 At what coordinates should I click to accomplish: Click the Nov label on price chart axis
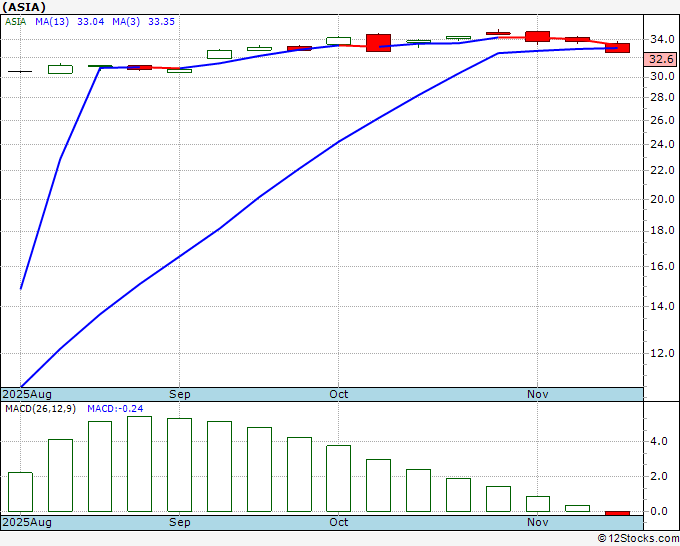(537, 394)
